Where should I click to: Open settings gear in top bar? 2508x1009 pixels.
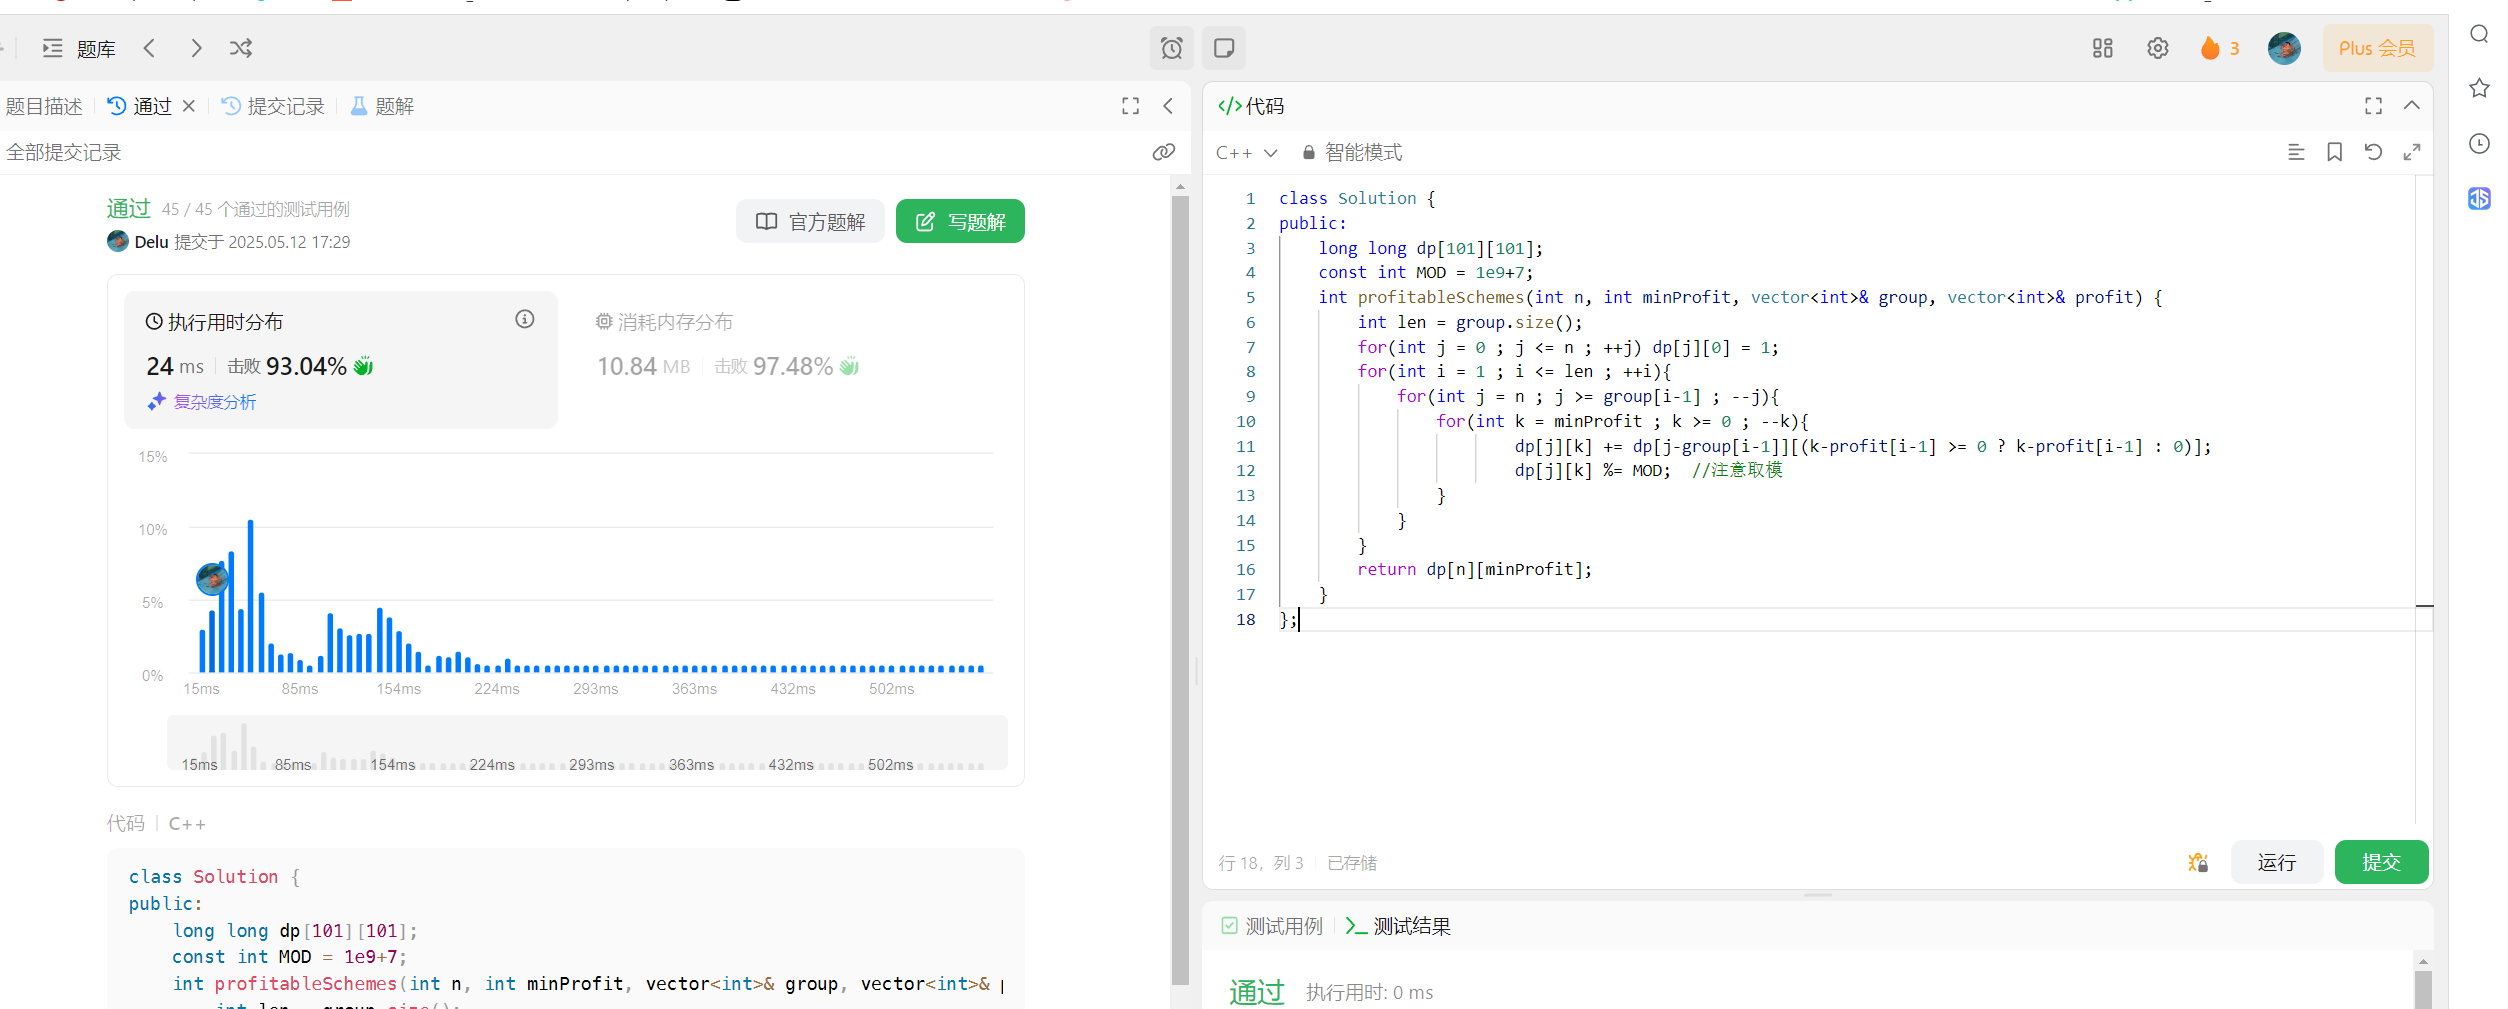tap(2158, 48)
